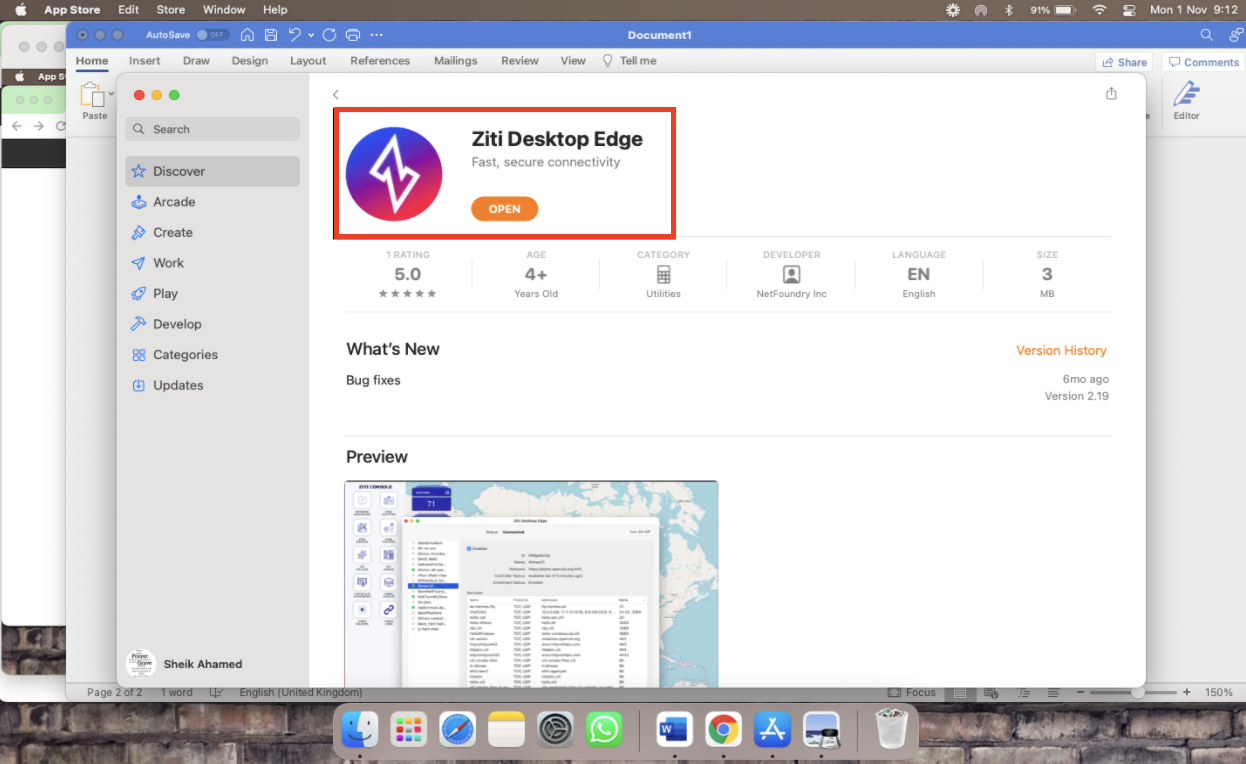Open the Window menu in menu bar

pos(224,9)
